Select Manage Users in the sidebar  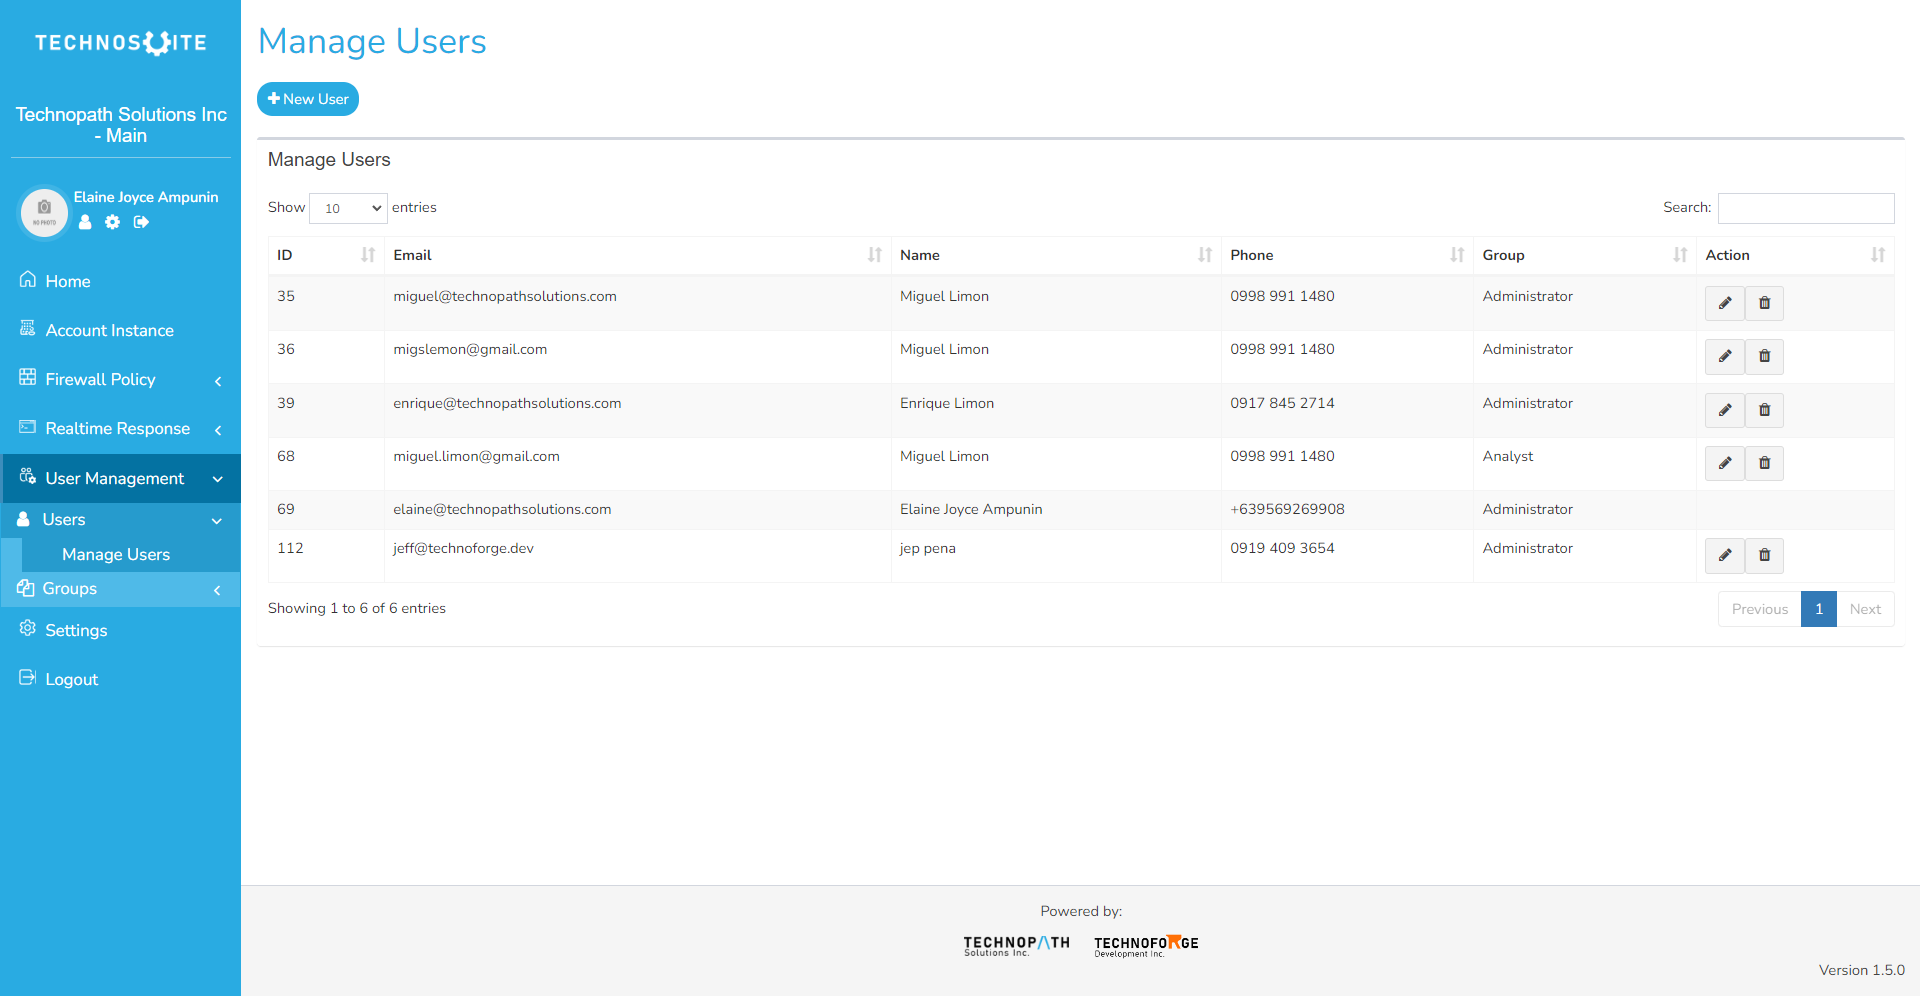pos(117,554)
